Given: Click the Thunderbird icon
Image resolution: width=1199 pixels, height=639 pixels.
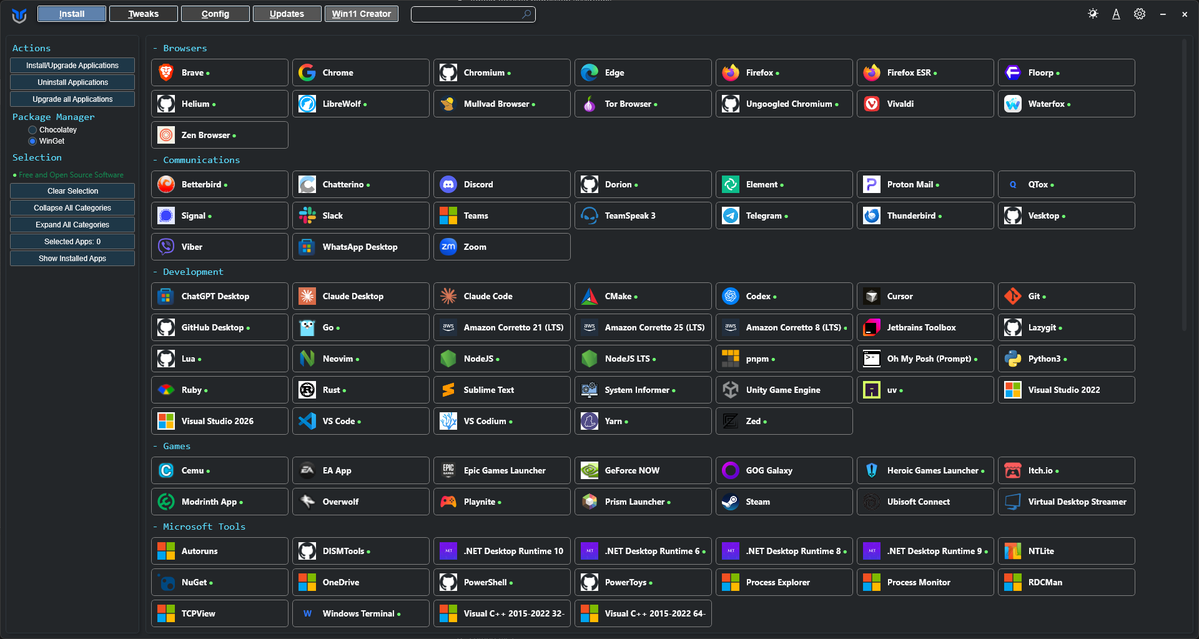Looking at the screenshot, I should pyautogui.click(x=872, y=216).
